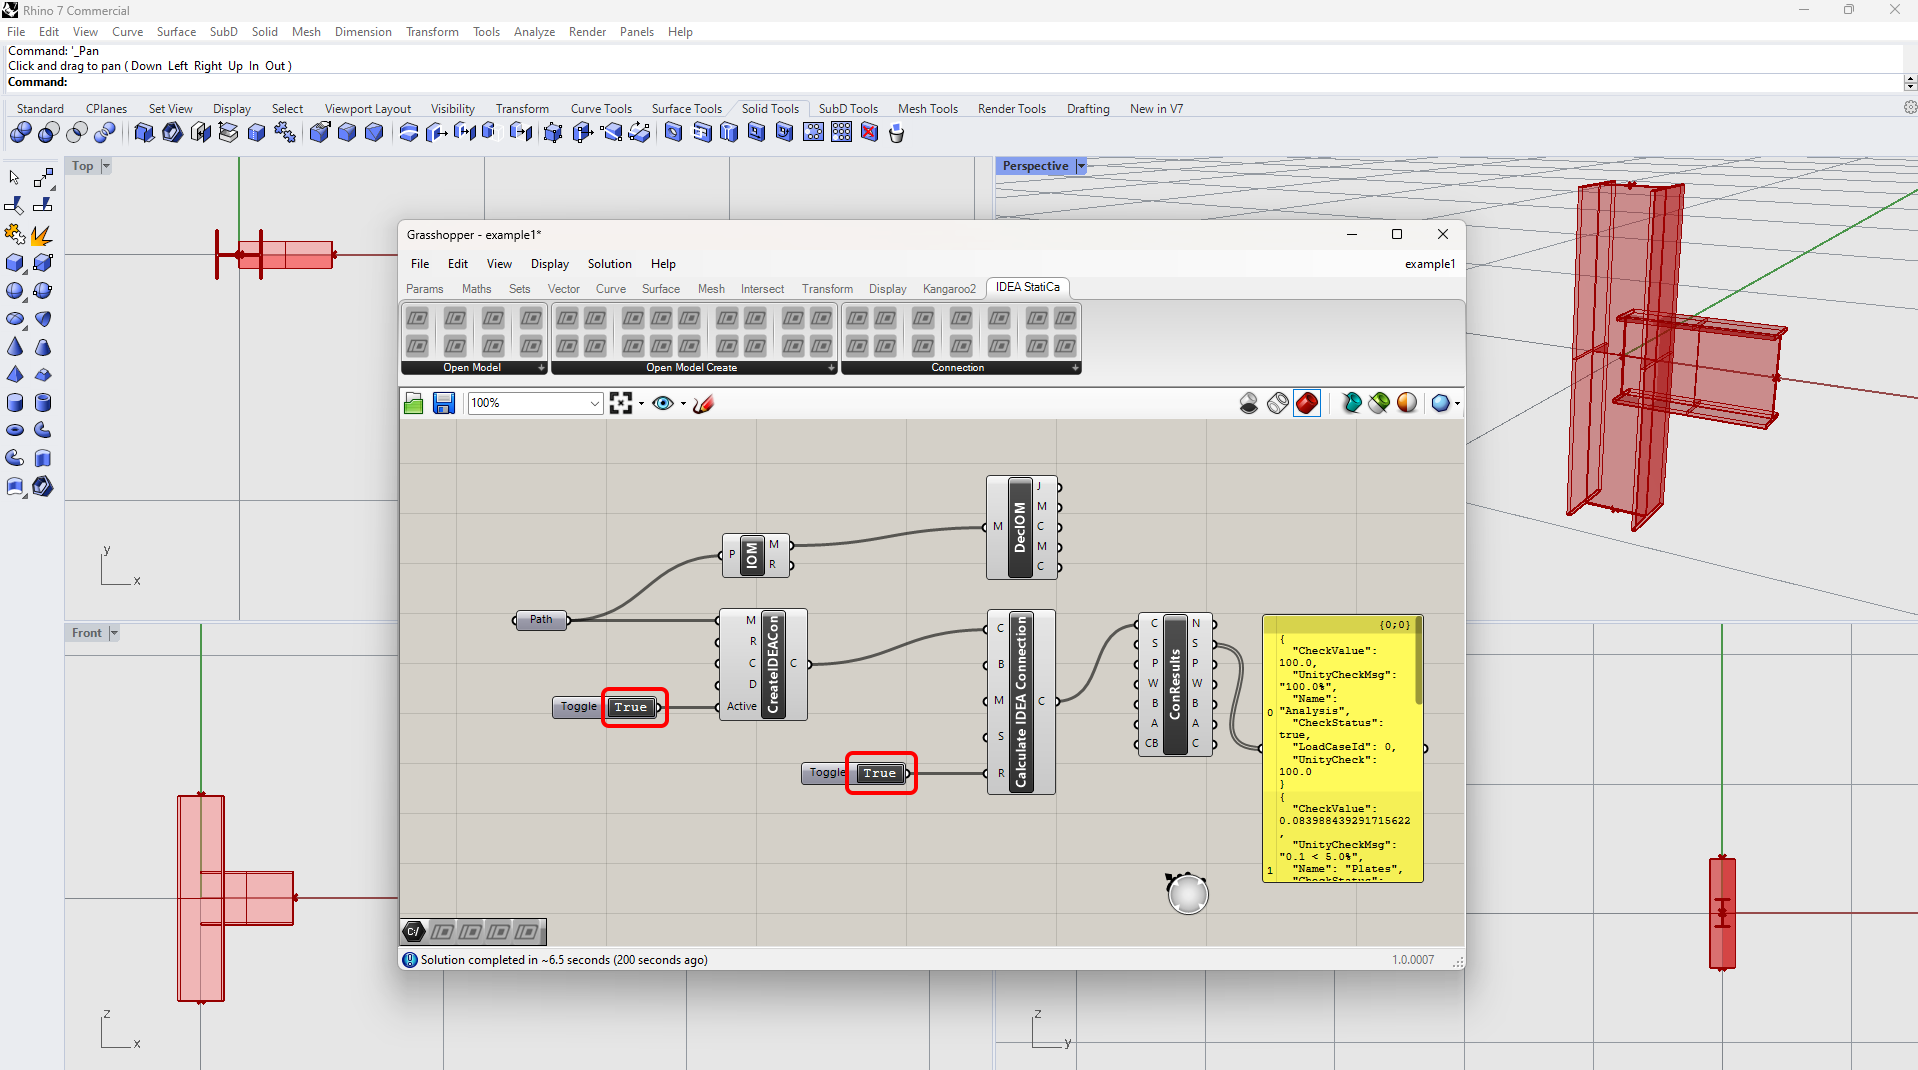Save the Grasshopper document with the disk icon
This screenshot has height=1070, width=1918.
pyautogui.click(x=444, y=403)
